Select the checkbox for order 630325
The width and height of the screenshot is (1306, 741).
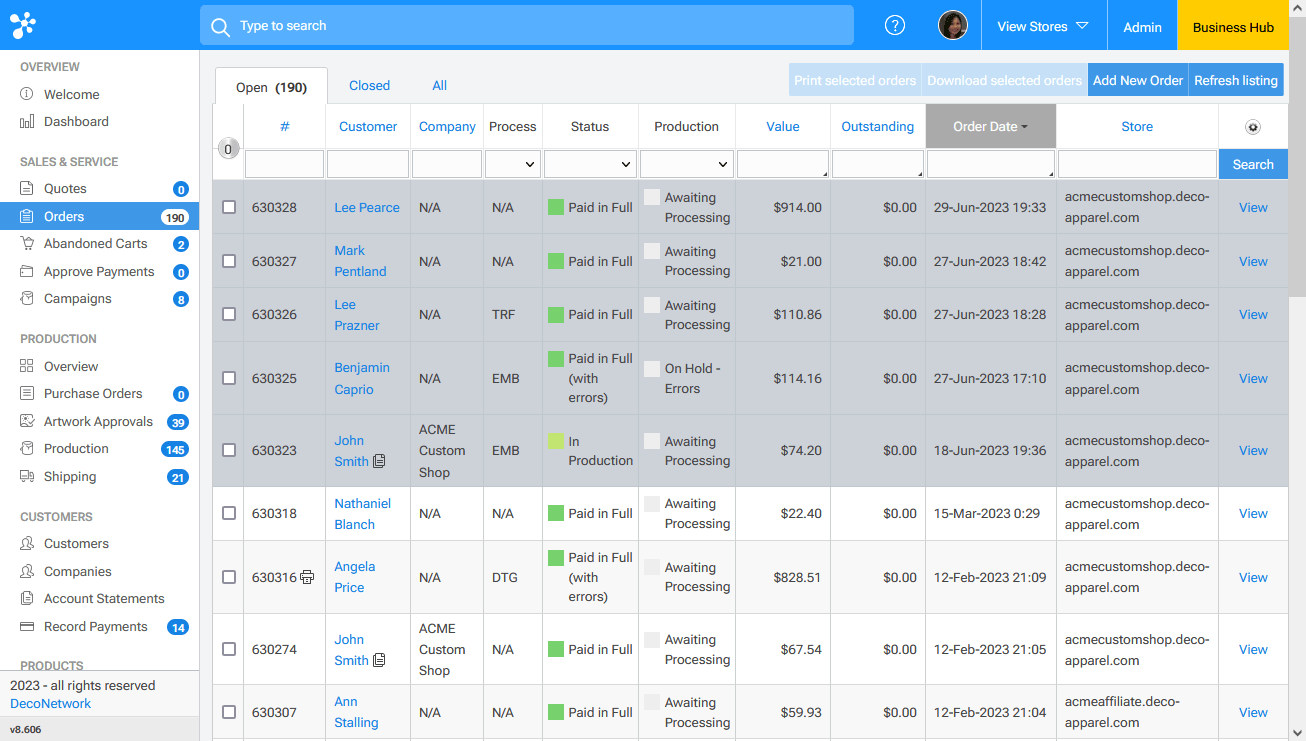(229, 378)
